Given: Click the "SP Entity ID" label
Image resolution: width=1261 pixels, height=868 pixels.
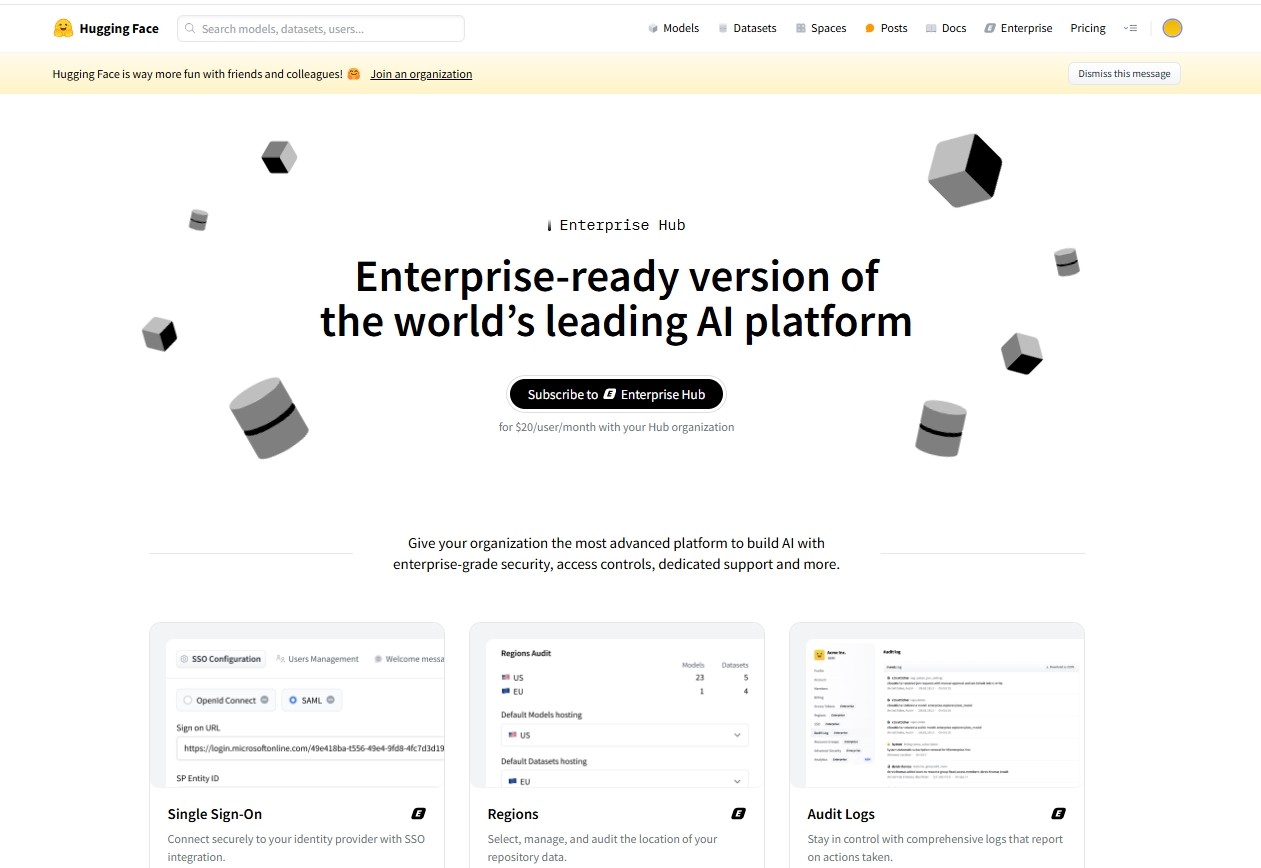Looking at the screenshot, I should (197, 778).
